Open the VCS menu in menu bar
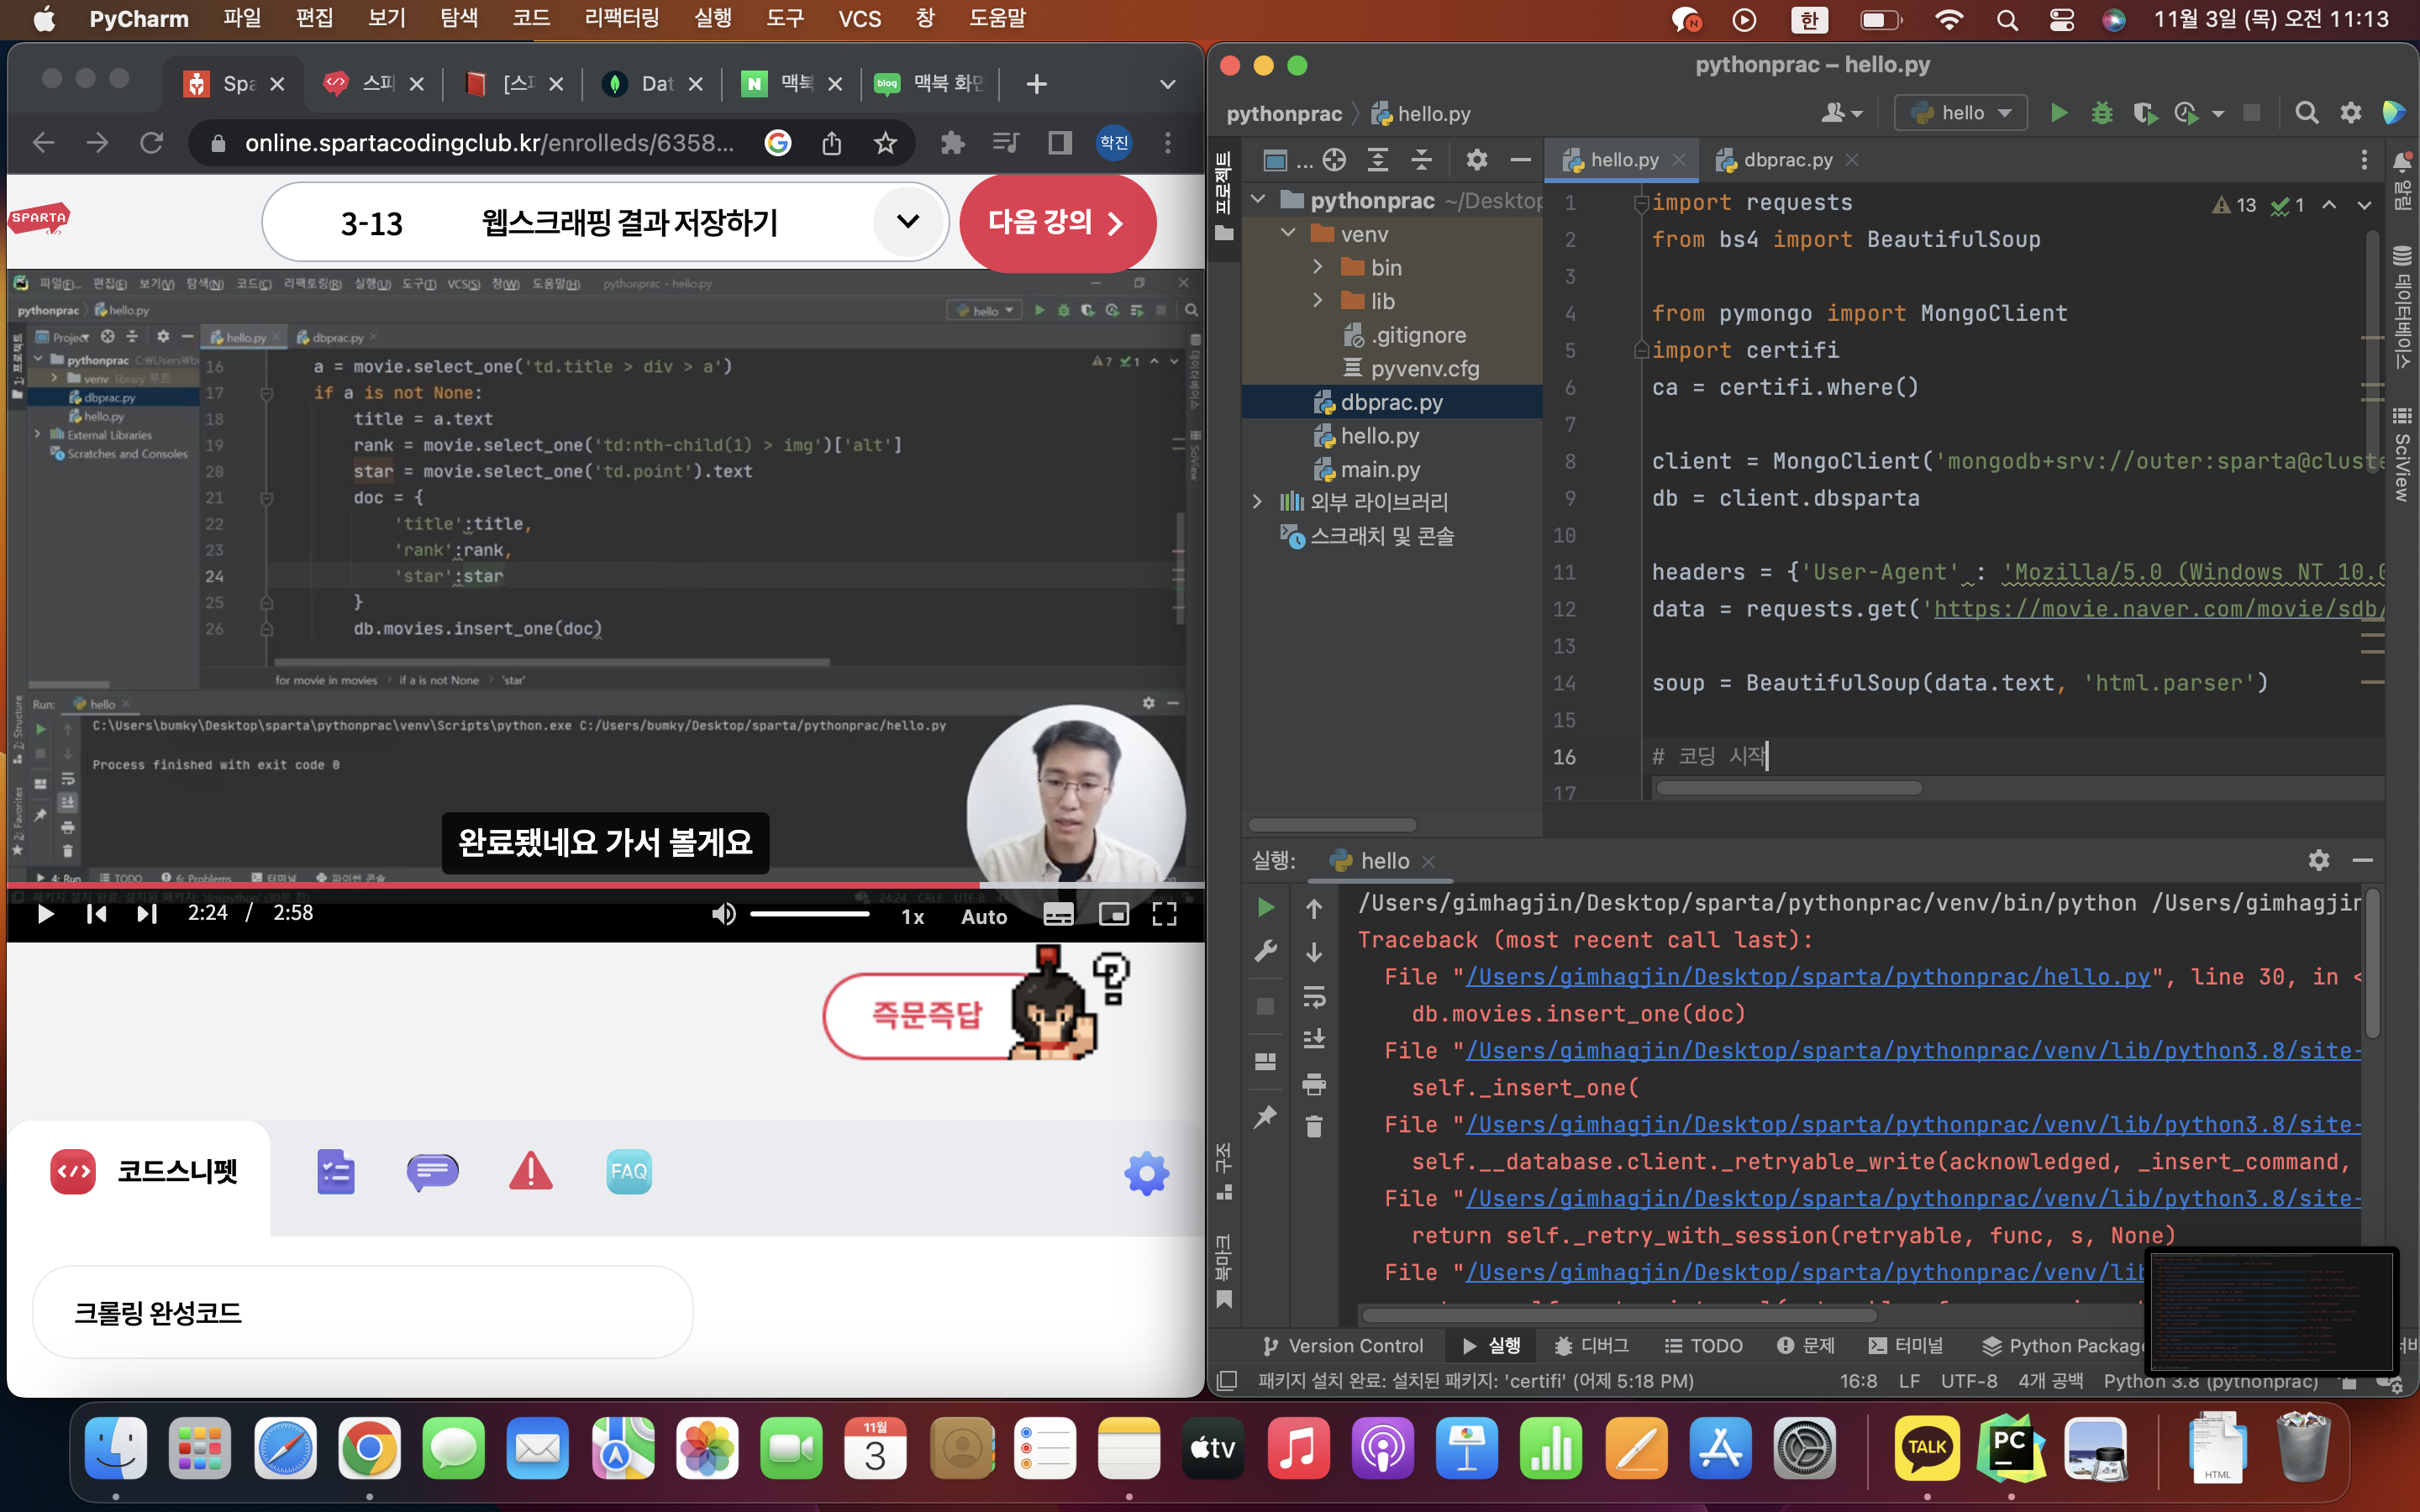The height and width of the screenshot is (1512, 2420). point(859,19)
